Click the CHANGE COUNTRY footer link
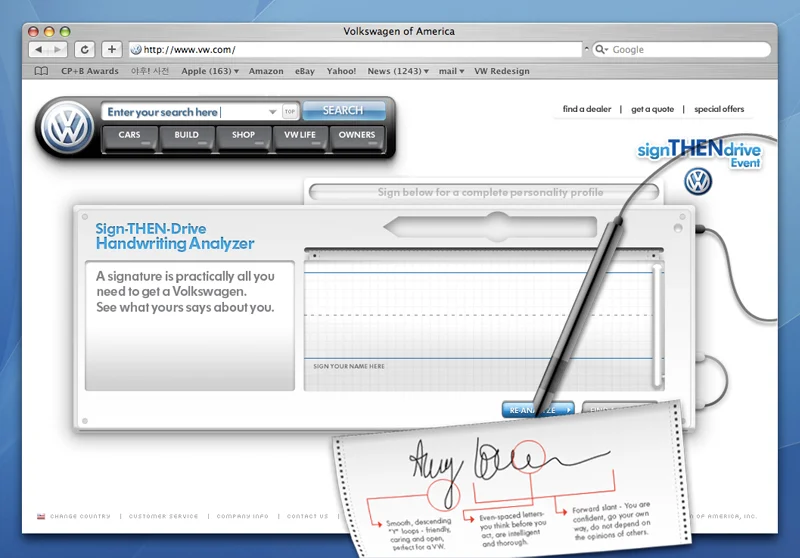 click(x=80, y=516)
